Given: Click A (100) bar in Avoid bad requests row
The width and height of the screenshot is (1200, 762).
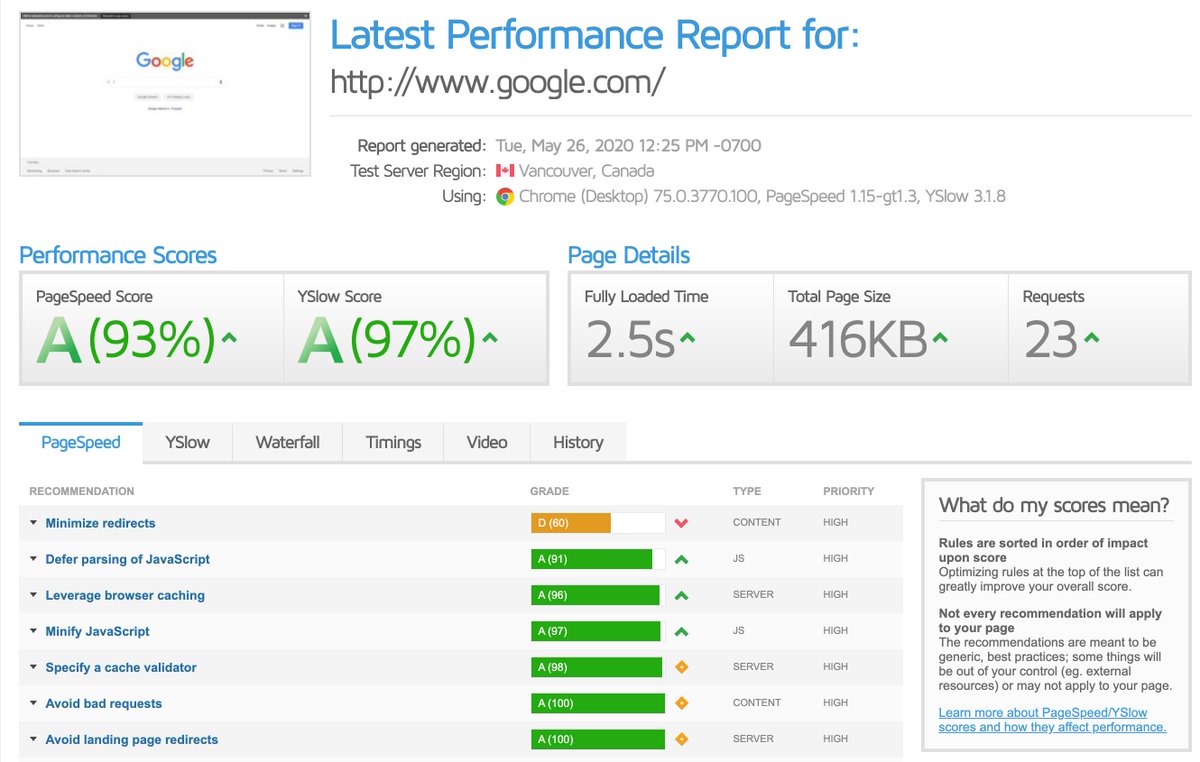Looking at the screenshot, I should pyautogui.click(x=598, y=703).
